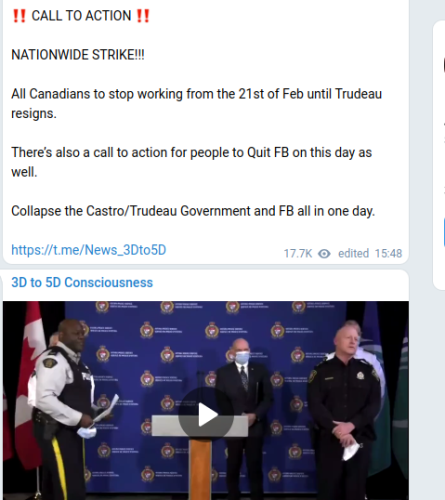Click the paragraph about Canadians stopping work

(196, 104)
